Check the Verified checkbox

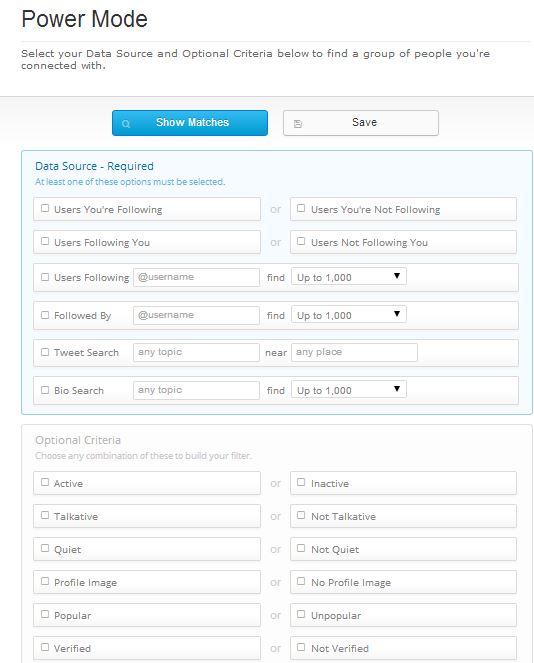[x=45, y=647]
